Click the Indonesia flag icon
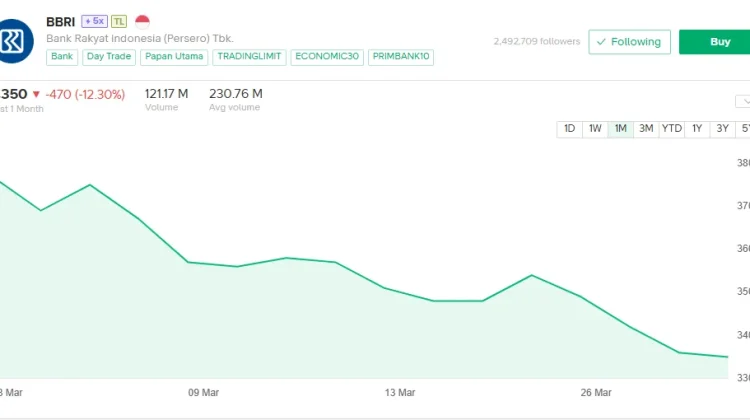750x420 pixels. tap(143, 22)
